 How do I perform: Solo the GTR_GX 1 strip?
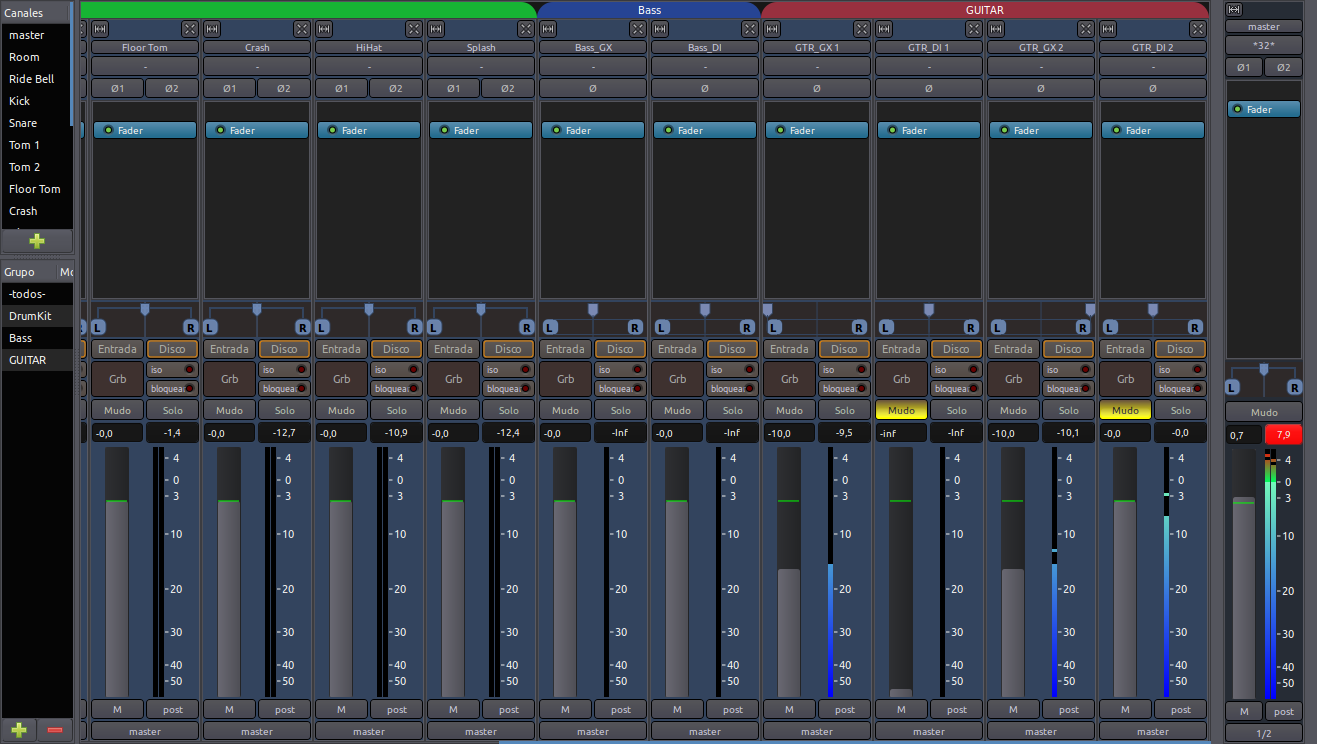tap(845, 410)
